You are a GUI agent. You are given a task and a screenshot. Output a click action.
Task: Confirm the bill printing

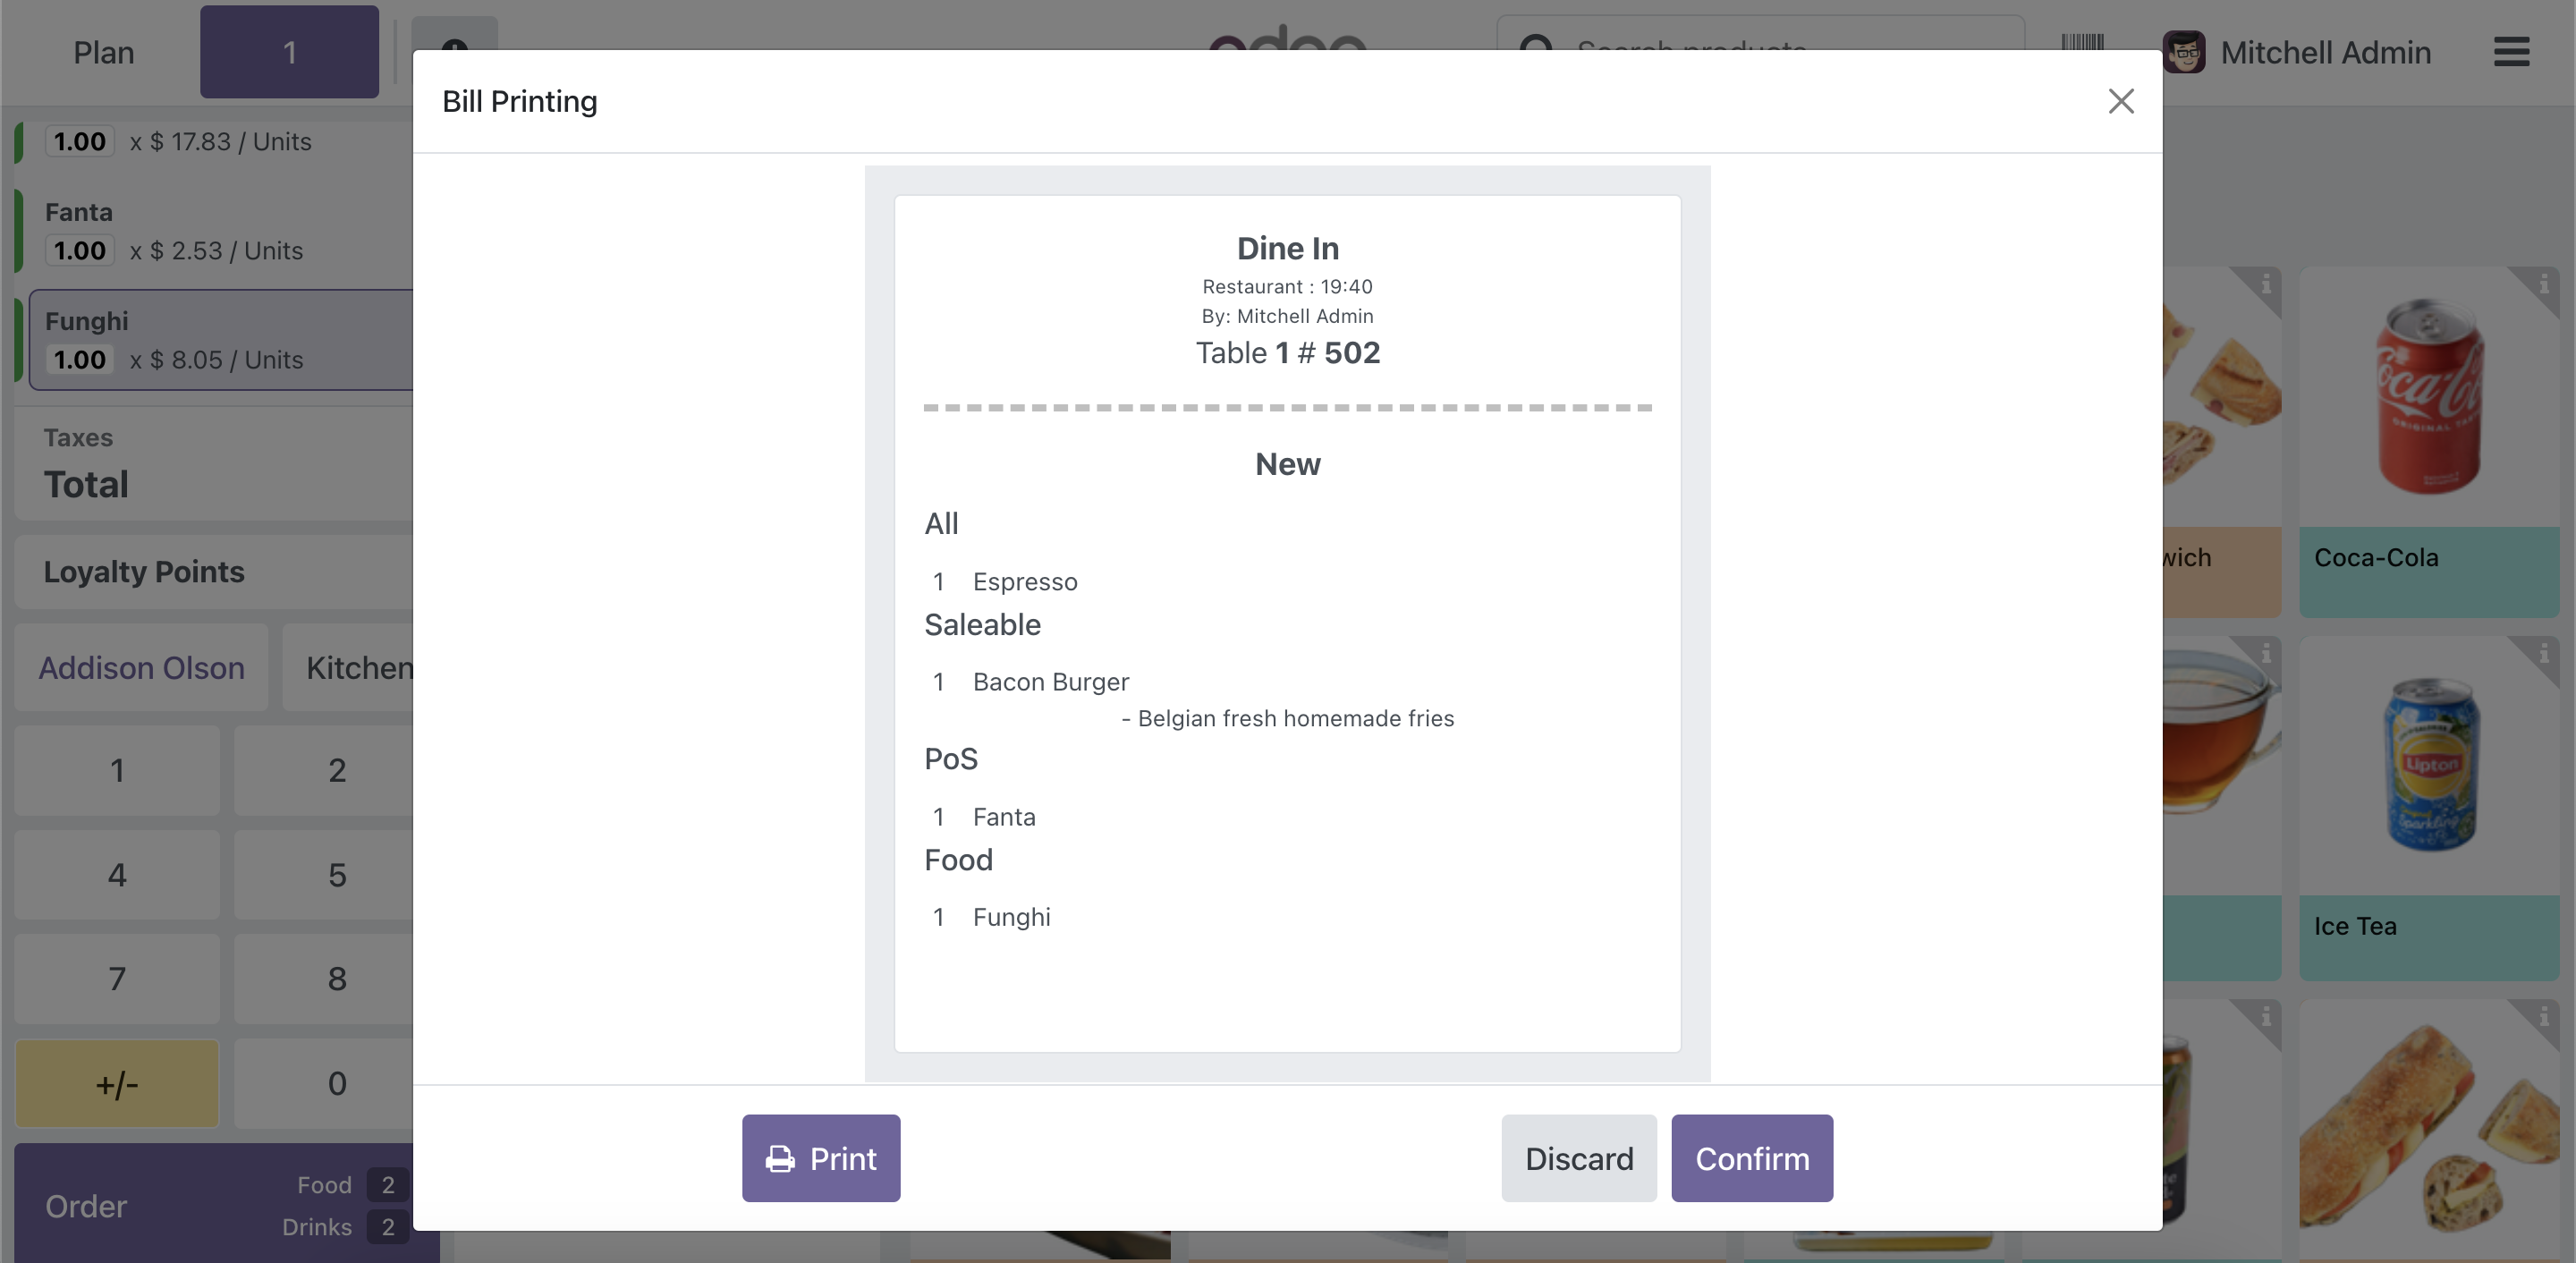click(1751, 1158)
